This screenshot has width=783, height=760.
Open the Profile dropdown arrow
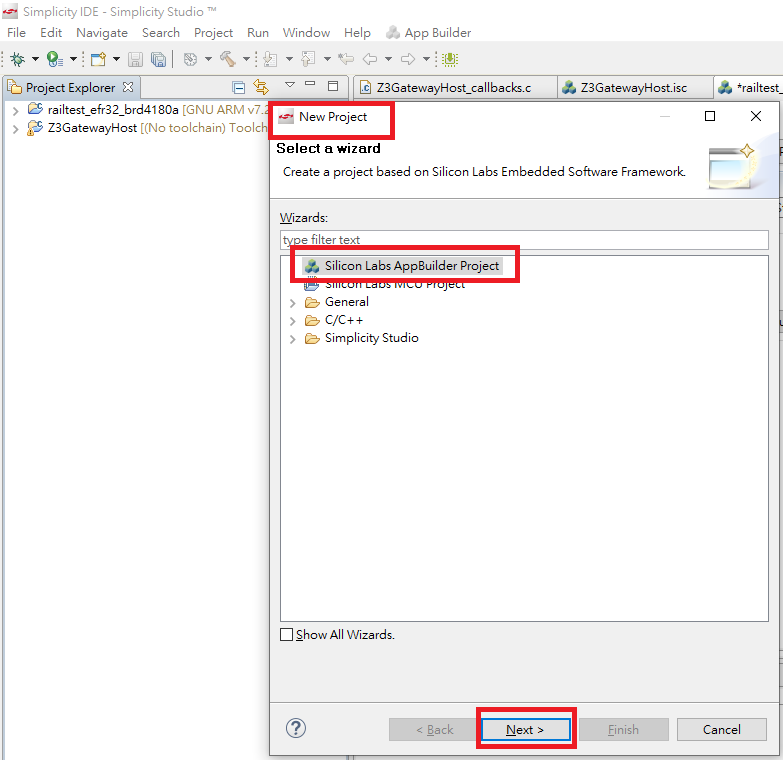pos(73,59)
